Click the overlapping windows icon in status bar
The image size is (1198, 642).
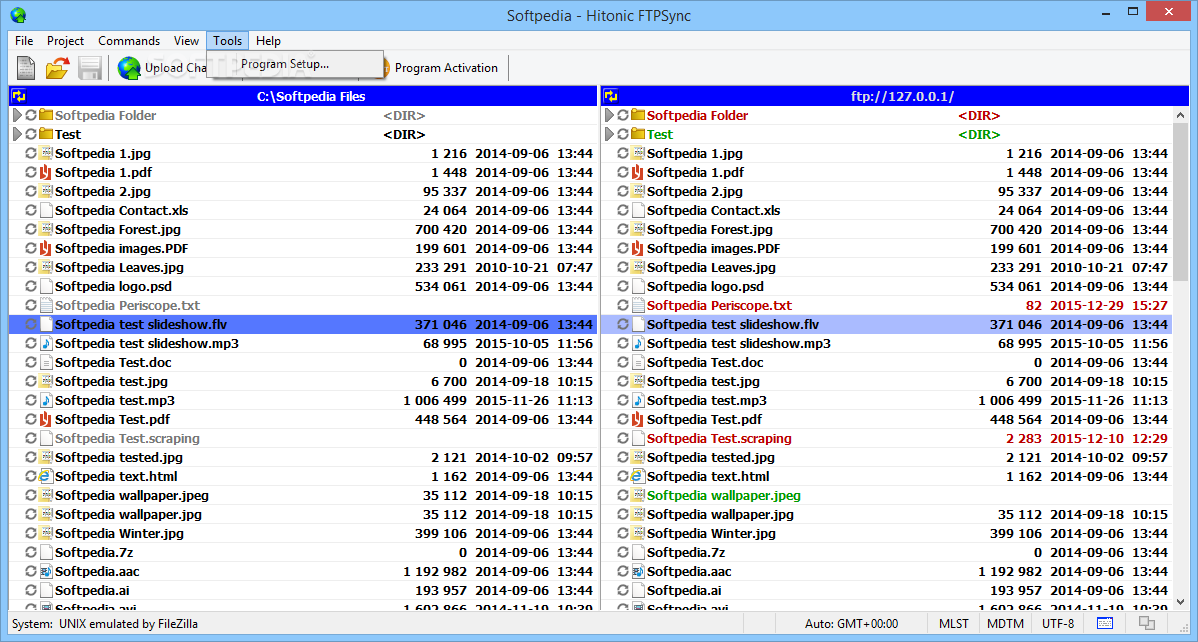[x=1147, y=624]
